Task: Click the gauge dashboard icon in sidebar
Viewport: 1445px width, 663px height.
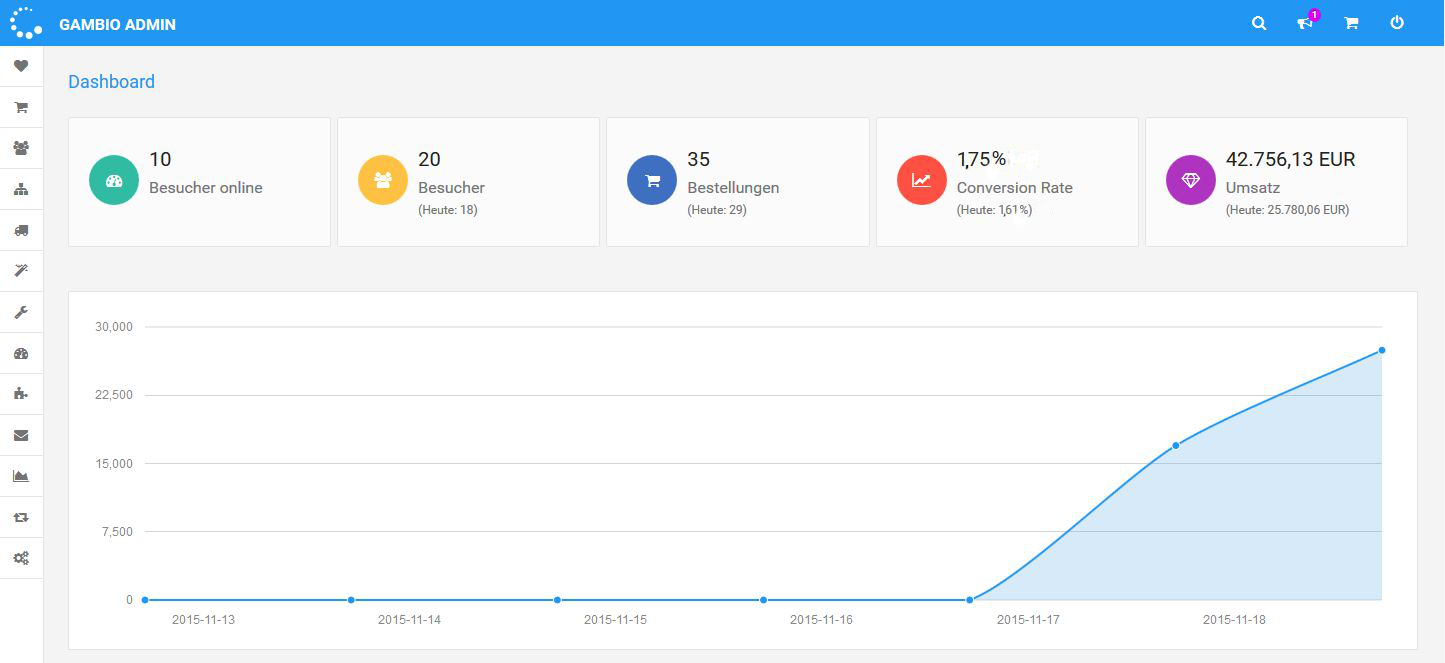Action: [x=21, y=353]
